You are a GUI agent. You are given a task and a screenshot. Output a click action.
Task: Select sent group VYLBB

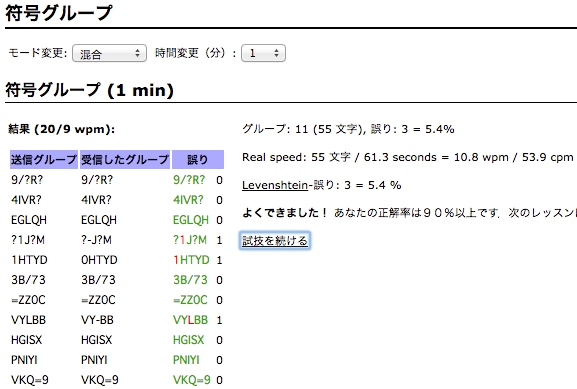[28, 320]
